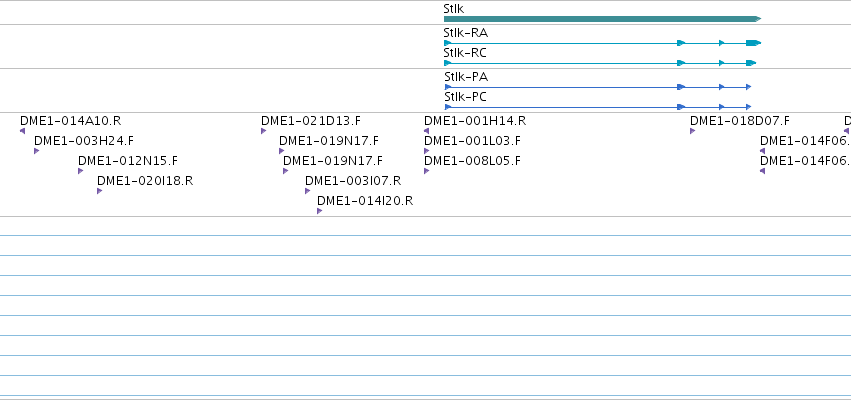The width and height of the screenshot is (851, 400).
Task: Select the lower DME1-019N17.F label
Action: tap(333, 161)
